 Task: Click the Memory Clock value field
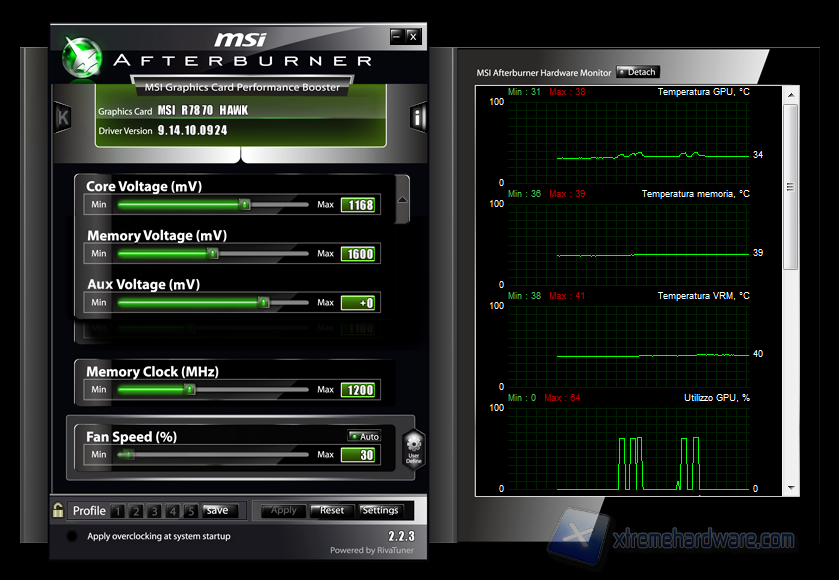[x=358, y=390]
